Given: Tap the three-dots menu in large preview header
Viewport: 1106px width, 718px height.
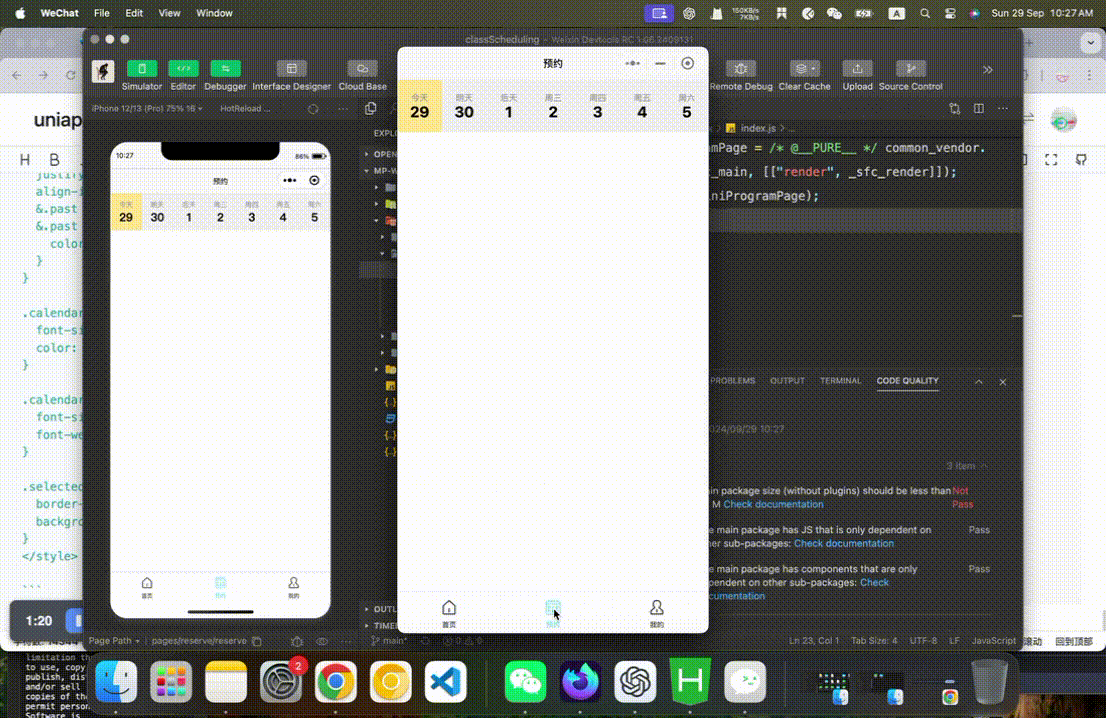Looking at the screenshot, I should click(633, 63).
